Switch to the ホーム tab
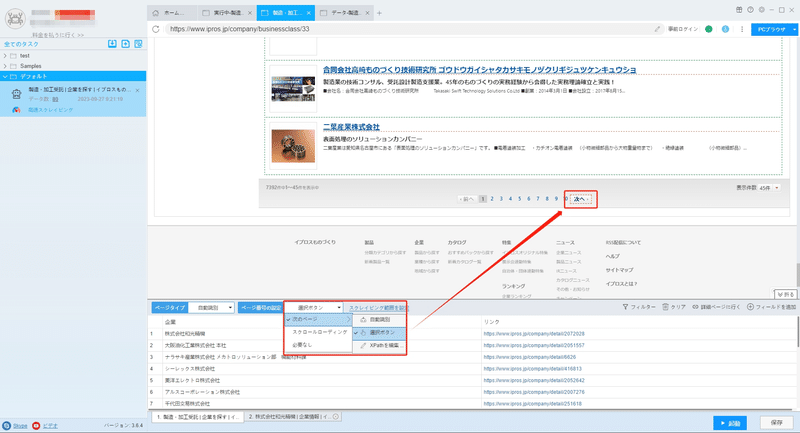Viewport: 800px width, 433px height. click(173, 13)
